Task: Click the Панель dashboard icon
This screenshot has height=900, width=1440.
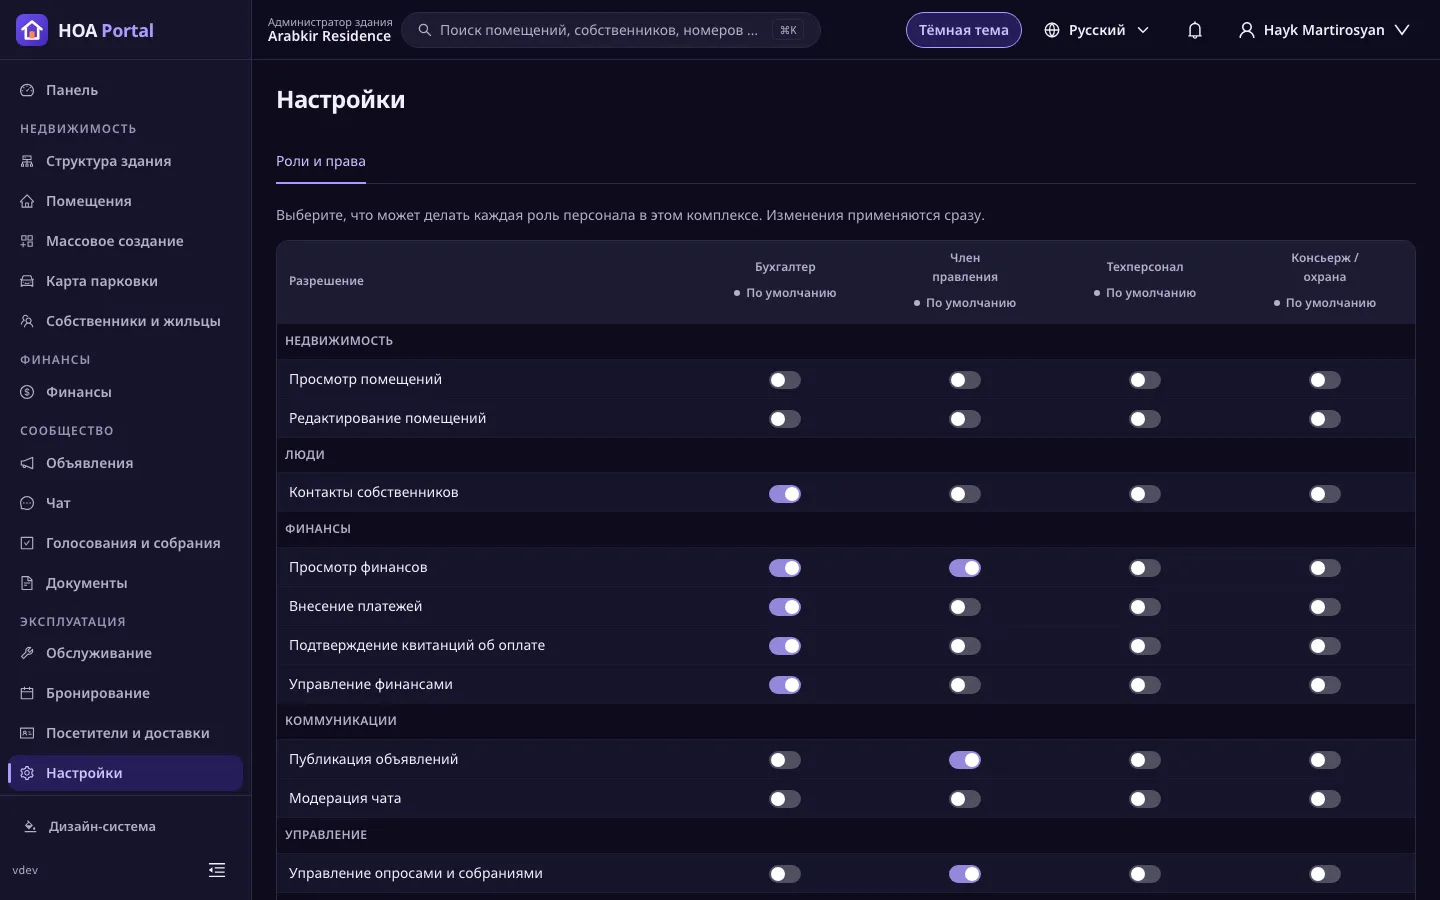Action: [27, 90]
